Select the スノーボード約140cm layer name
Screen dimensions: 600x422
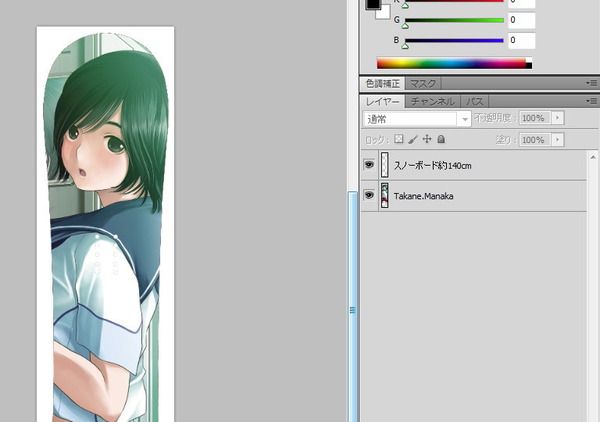(432, 165)
